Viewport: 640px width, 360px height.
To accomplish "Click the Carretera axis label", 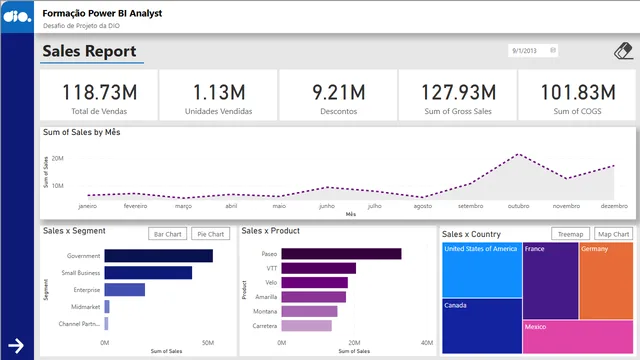I will 264,326.
